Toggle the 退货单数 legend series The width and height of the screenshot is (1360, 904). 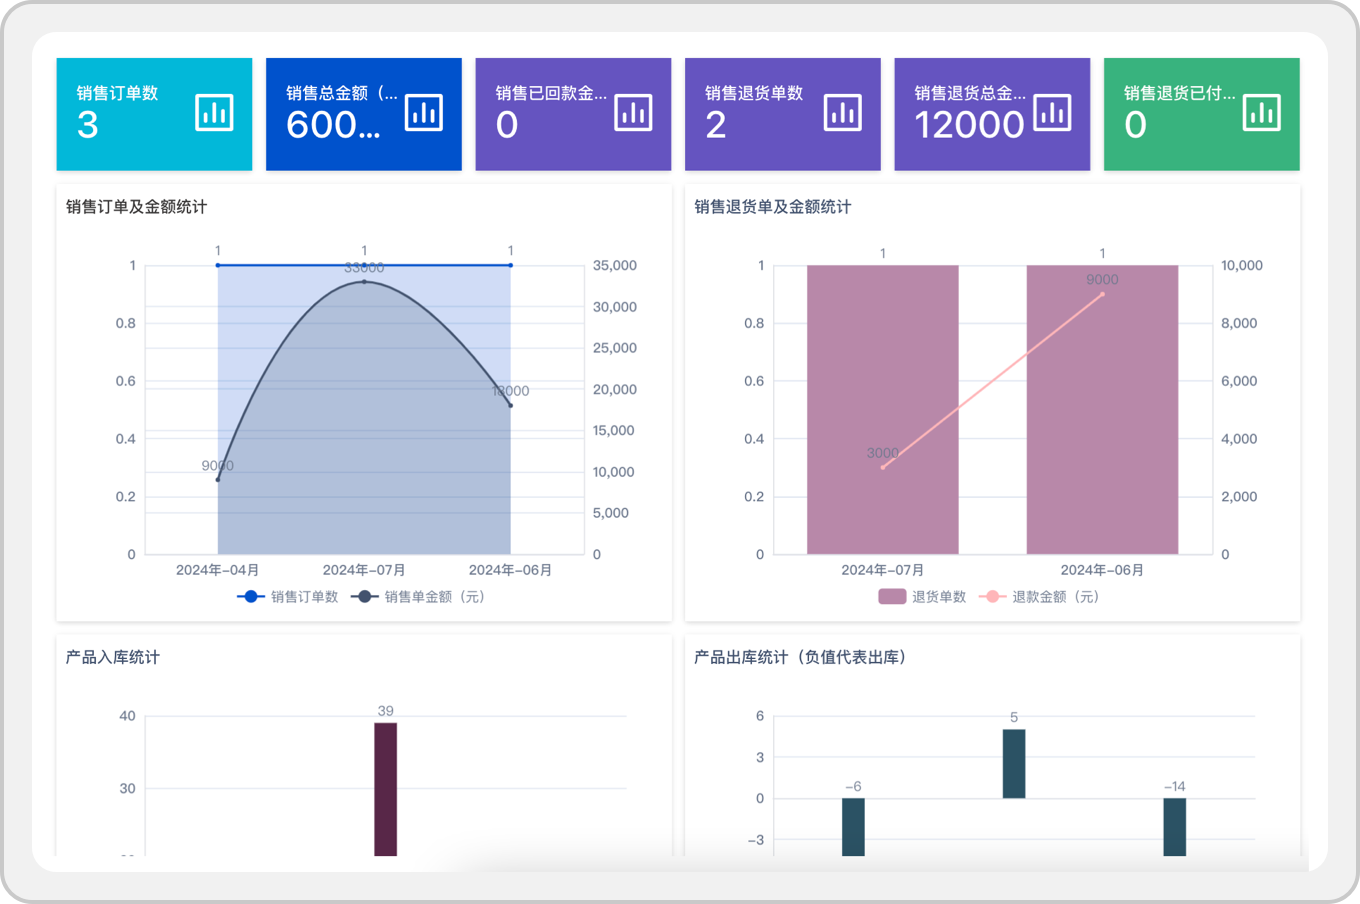click(x=922, y=597)
